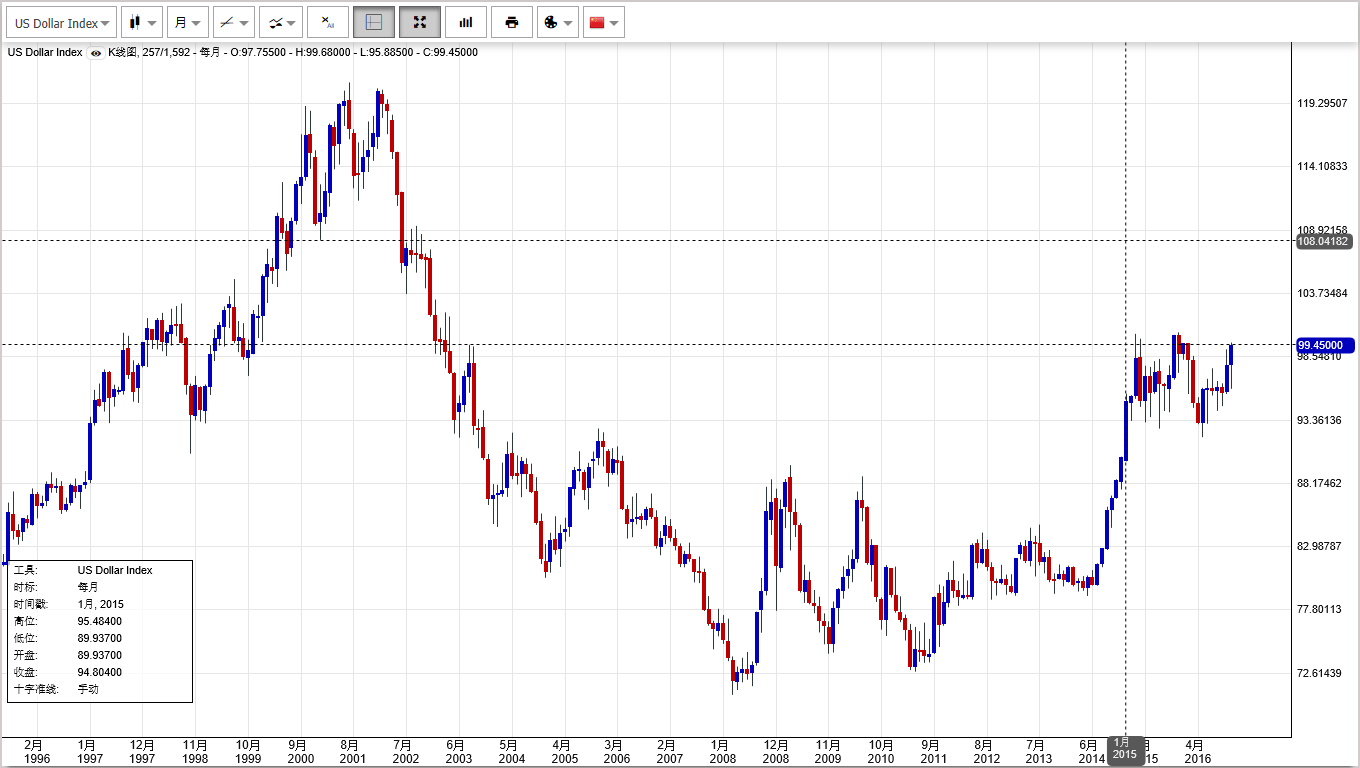Click the 99.45000 current price label

coord(1324,344)
